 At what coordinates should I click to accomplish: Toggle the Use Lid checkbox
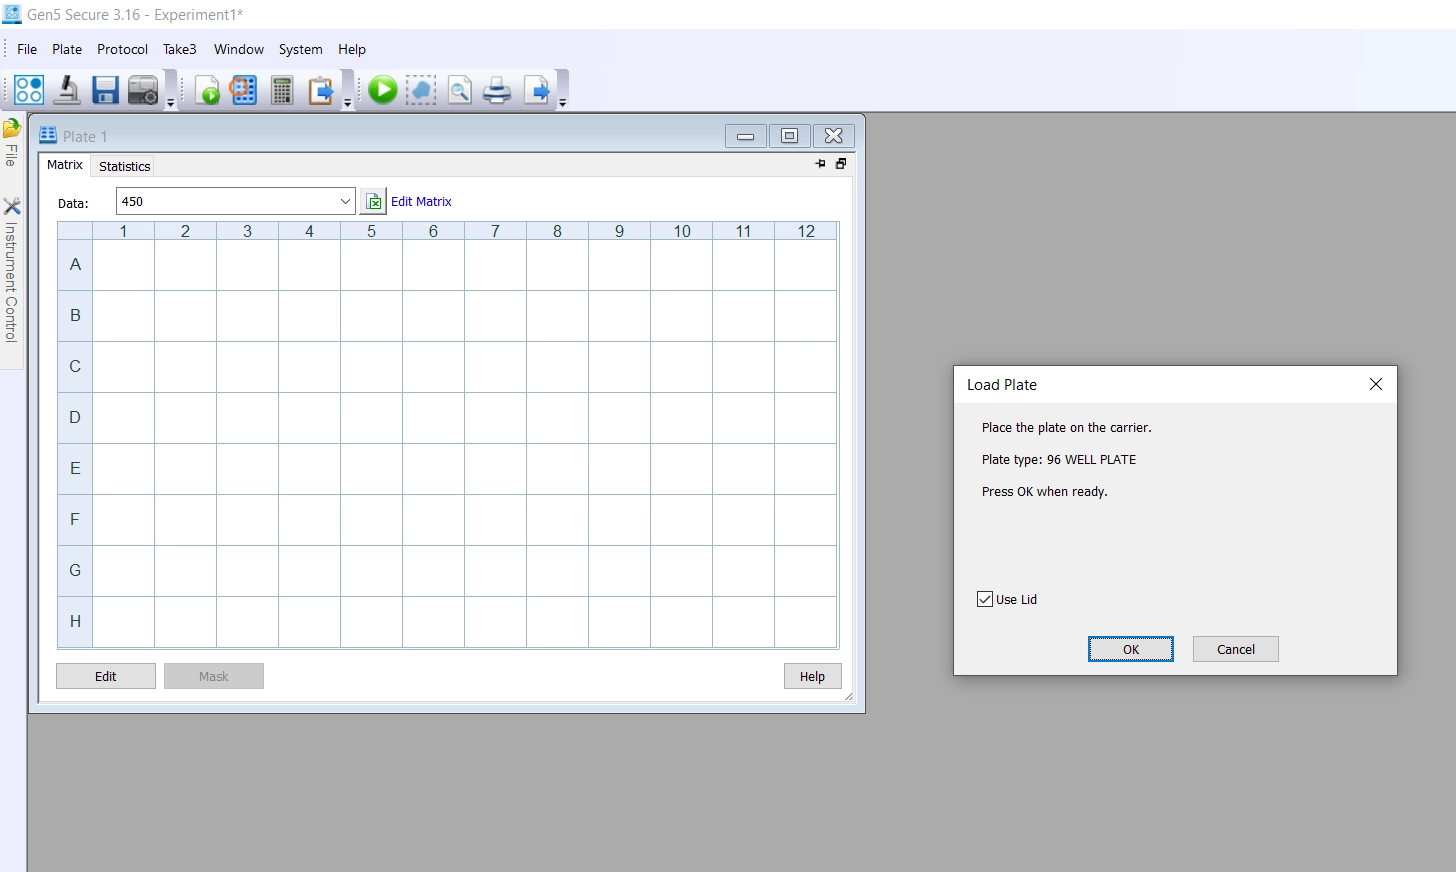click(x=985, y=599)
